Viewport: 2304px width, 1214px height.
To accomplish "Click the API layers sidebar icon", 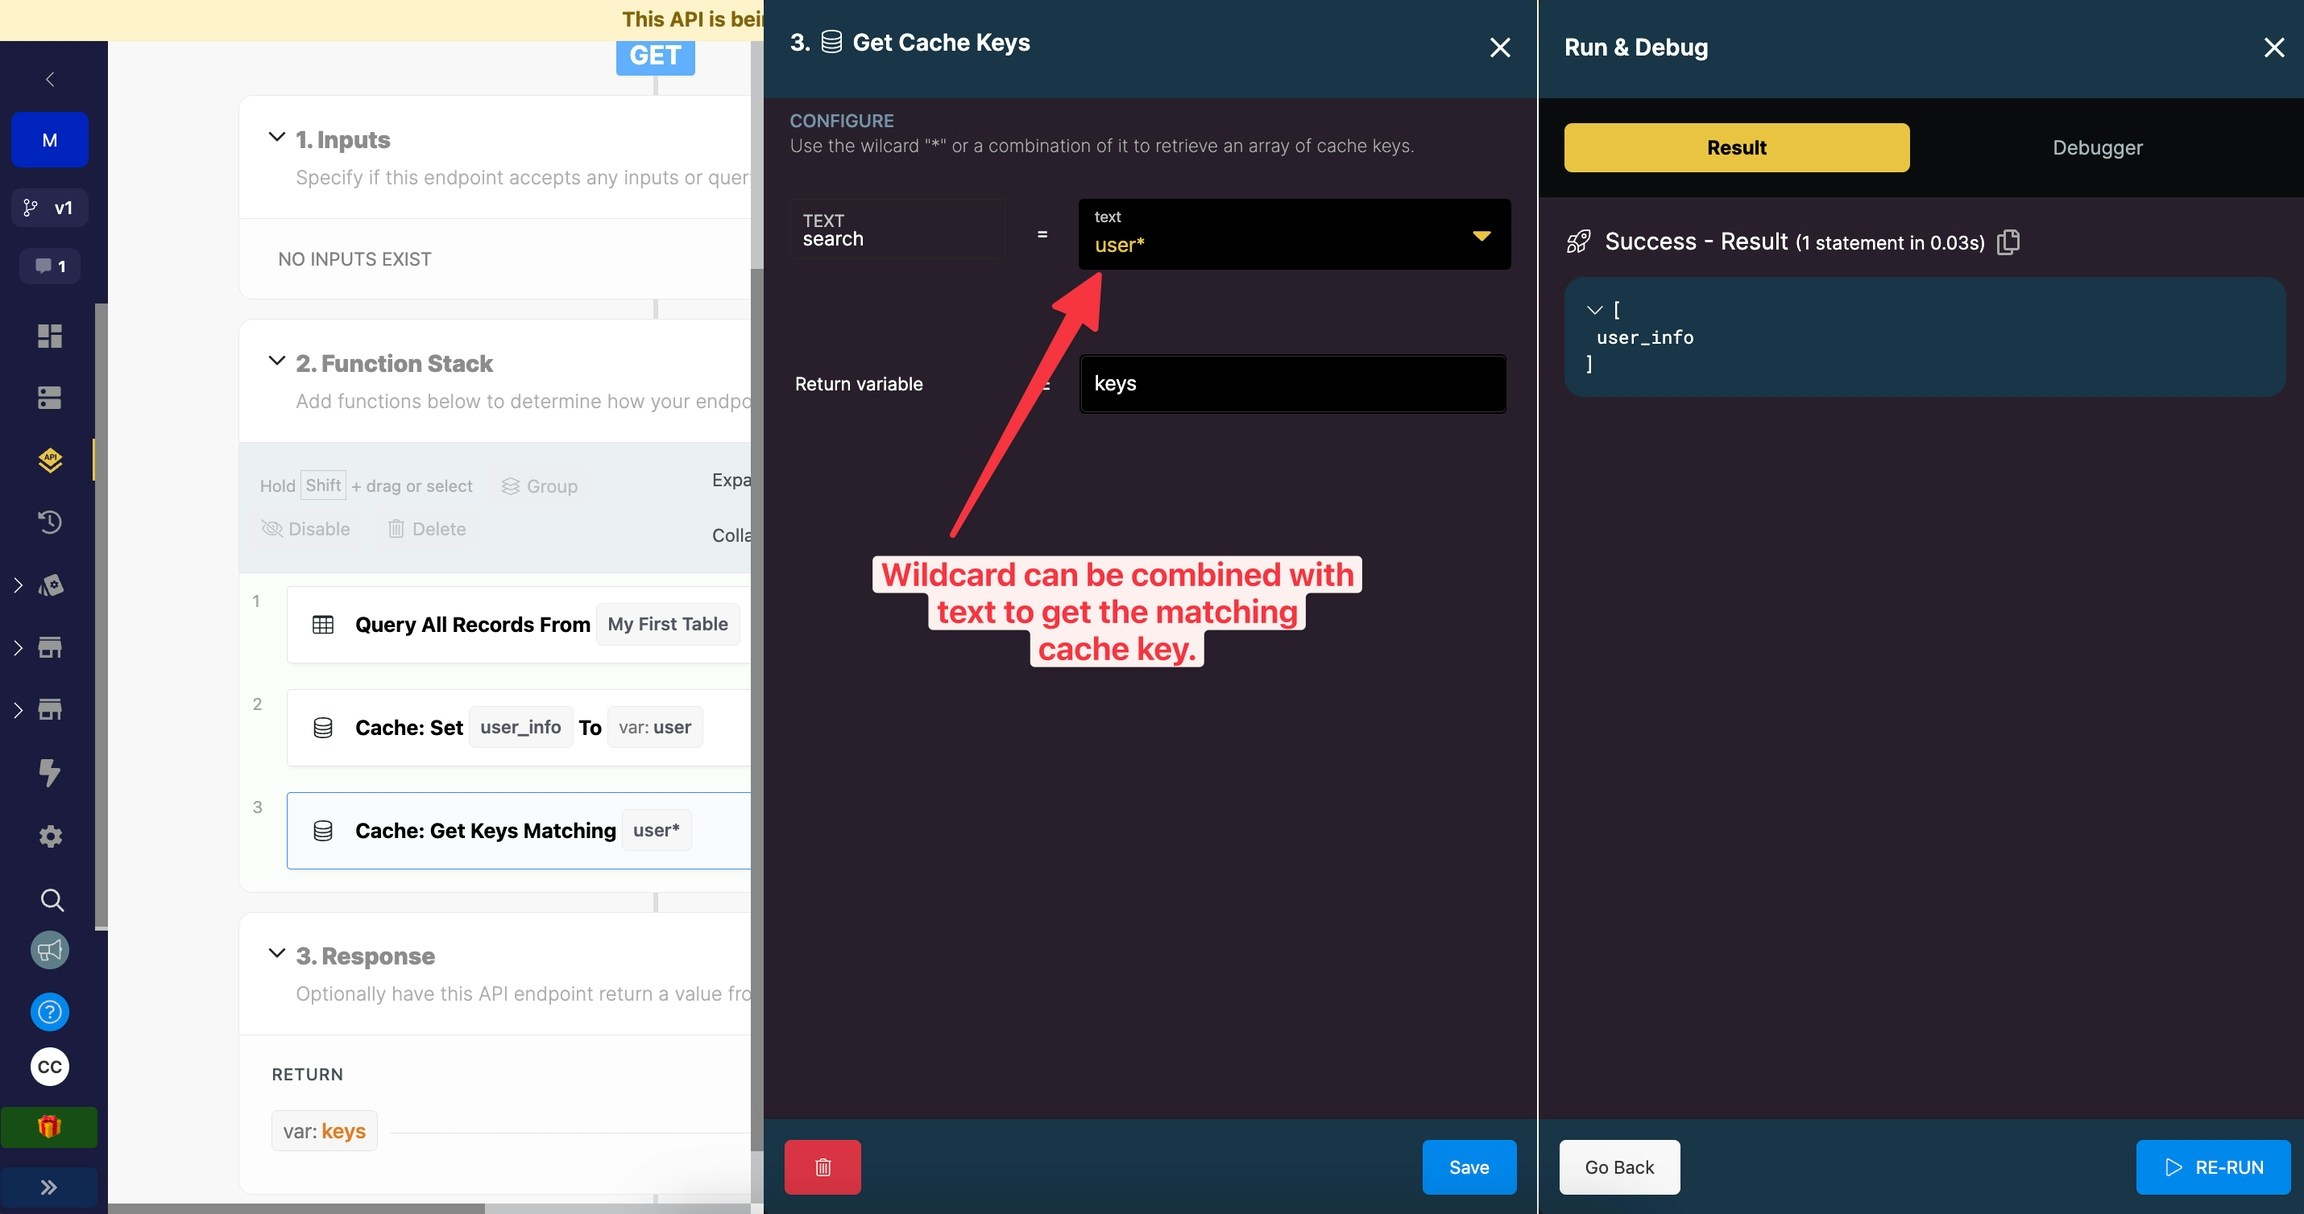I will pos(50,460).
